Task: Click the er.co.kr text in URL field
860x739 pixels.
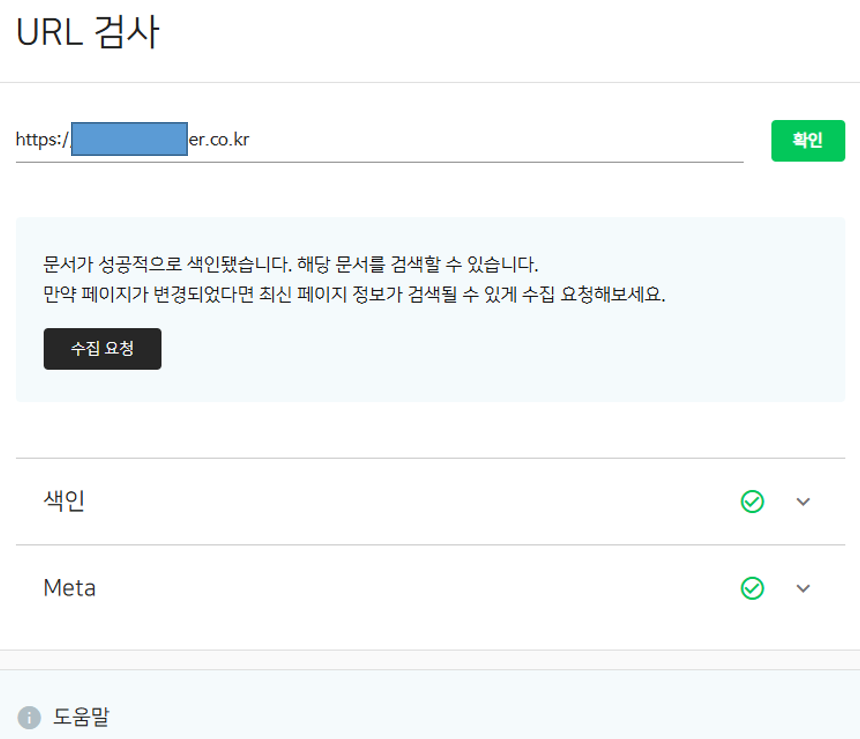Action: point(219,140)
